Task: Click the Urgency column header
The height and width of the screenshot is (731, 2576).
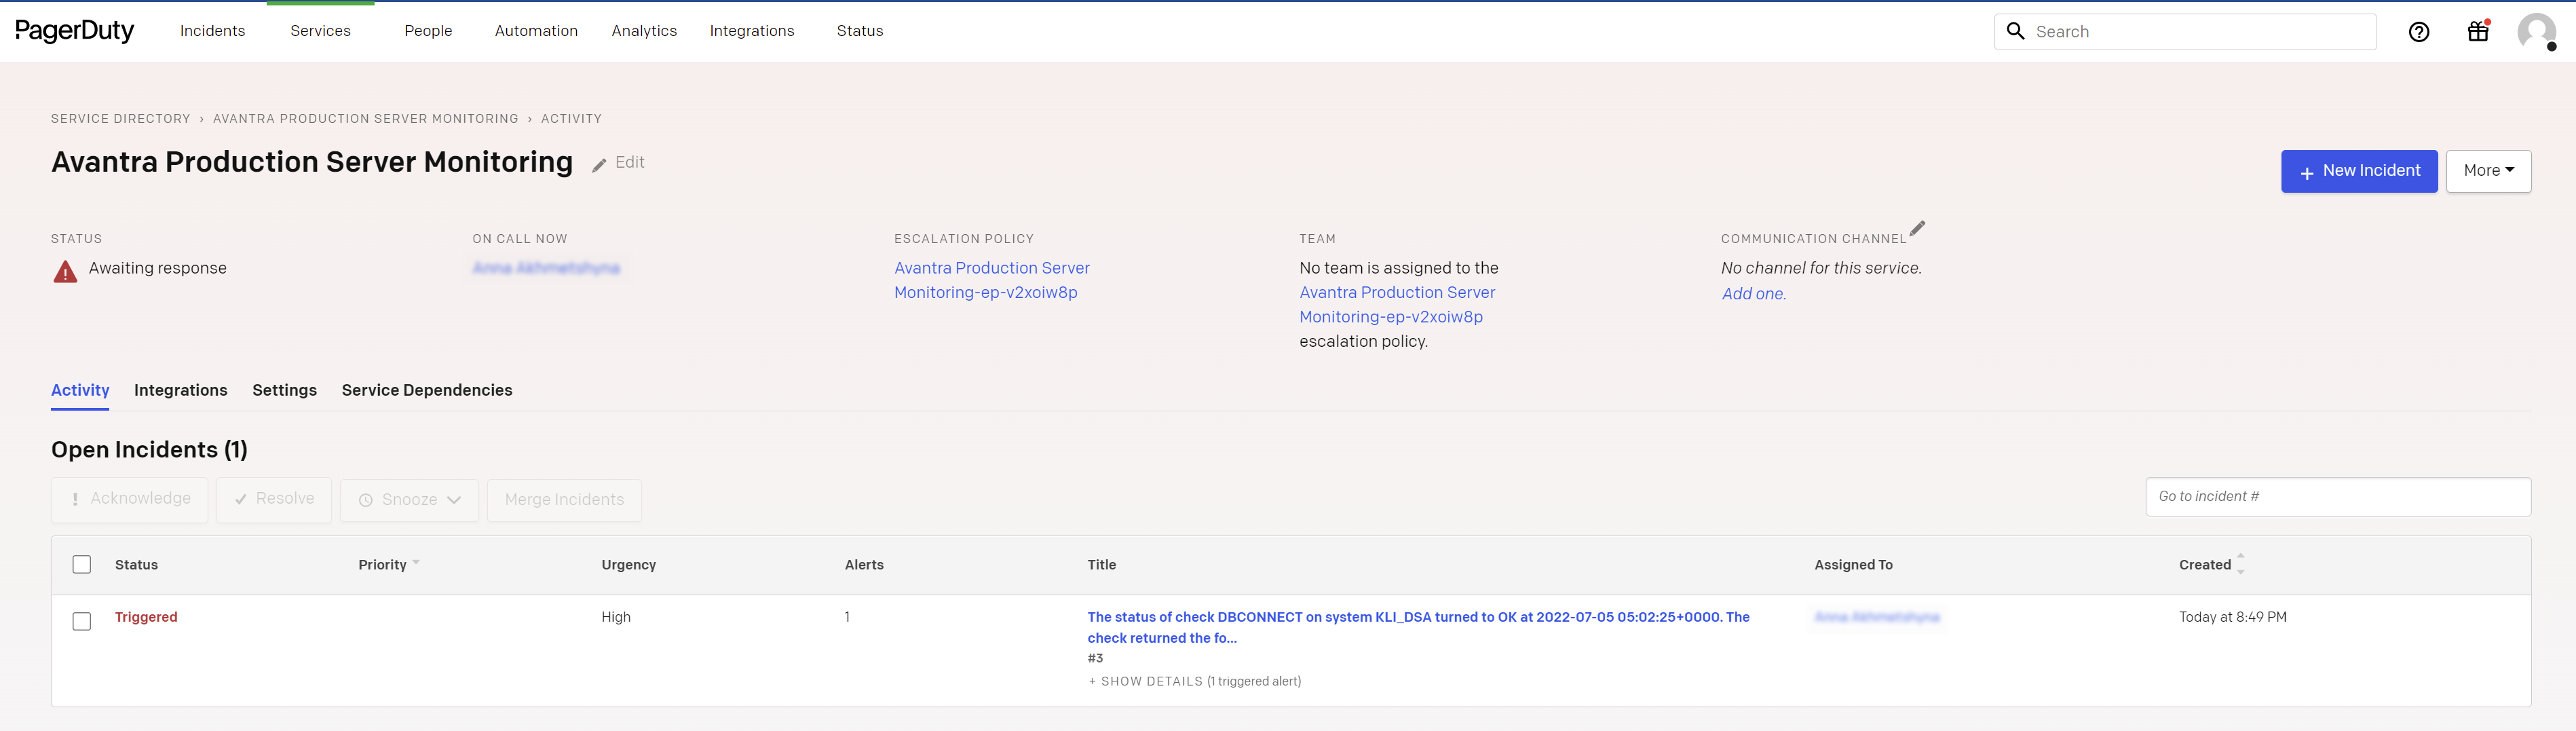Action: 629,565
